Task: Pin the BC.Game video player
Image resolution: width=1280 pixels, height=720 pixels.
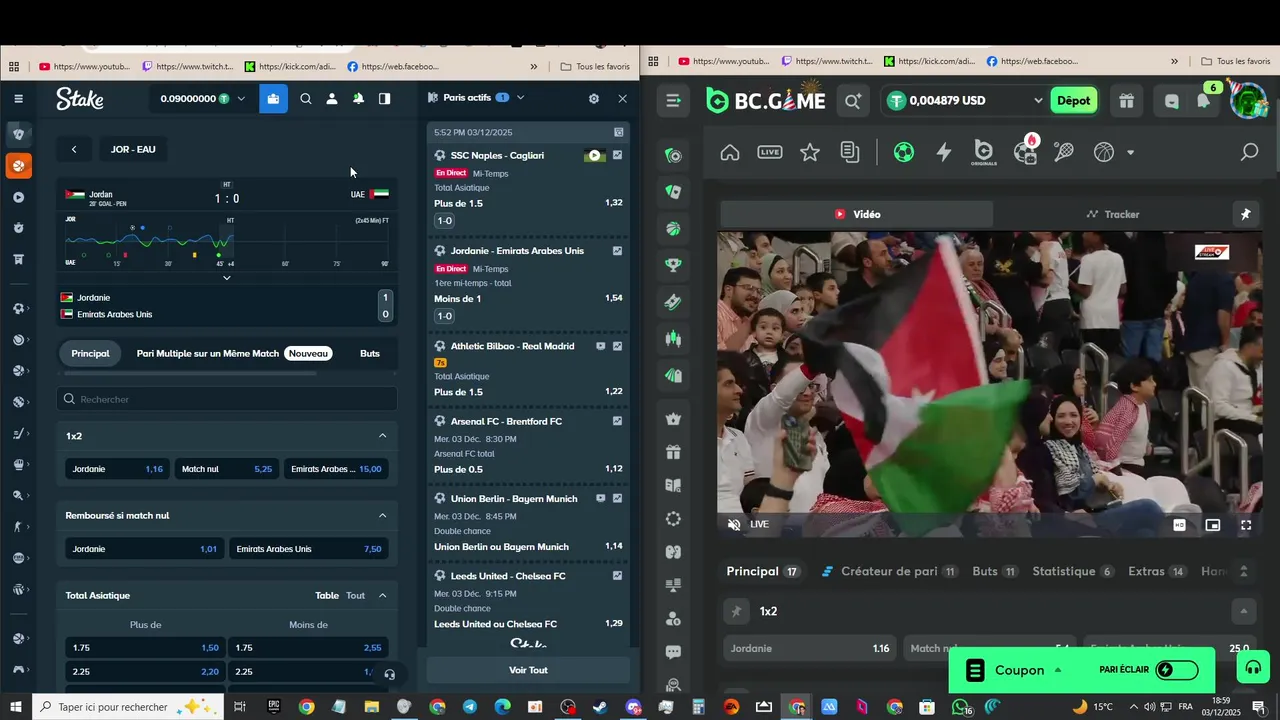Action: [x=1246, y=214]
